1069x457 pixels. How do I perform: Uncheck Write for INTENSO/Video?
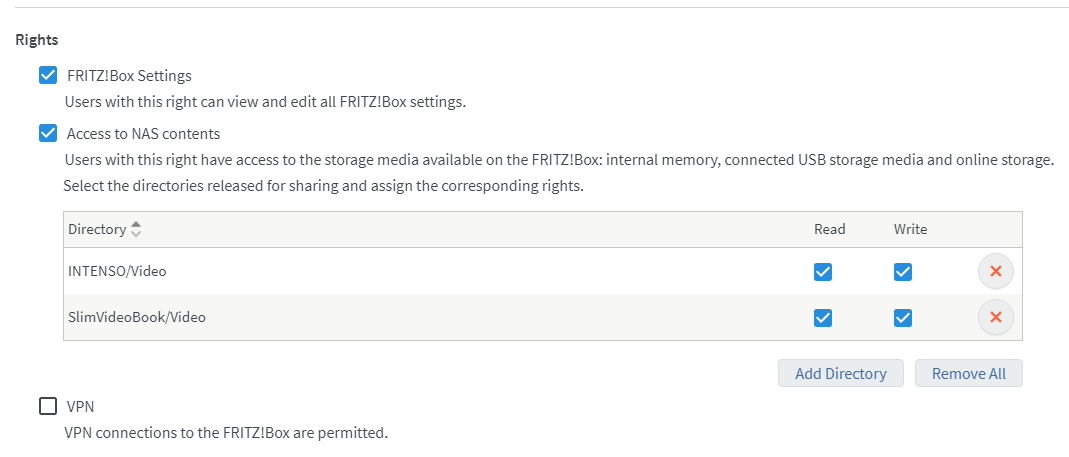[903, 271]
